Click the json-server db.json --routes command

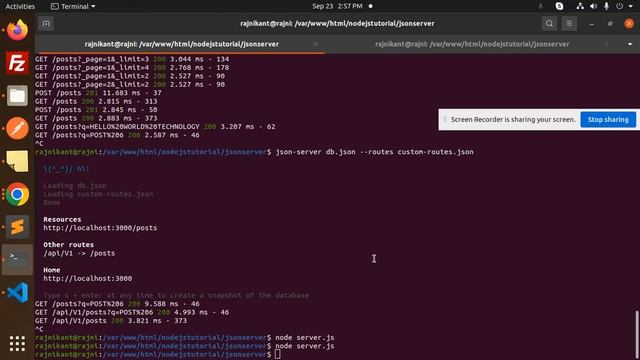pos(374,152)
